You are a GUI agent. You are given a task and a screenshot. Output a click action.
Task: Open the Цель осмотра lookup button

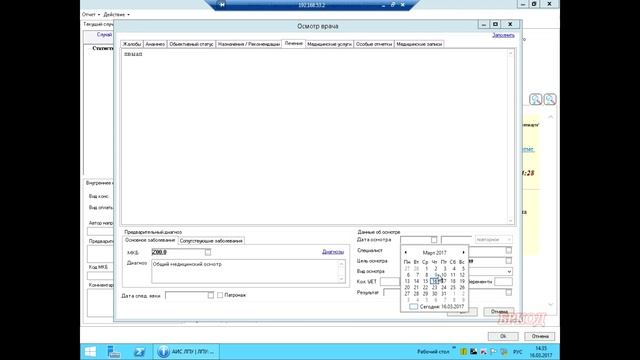(509, 260)
